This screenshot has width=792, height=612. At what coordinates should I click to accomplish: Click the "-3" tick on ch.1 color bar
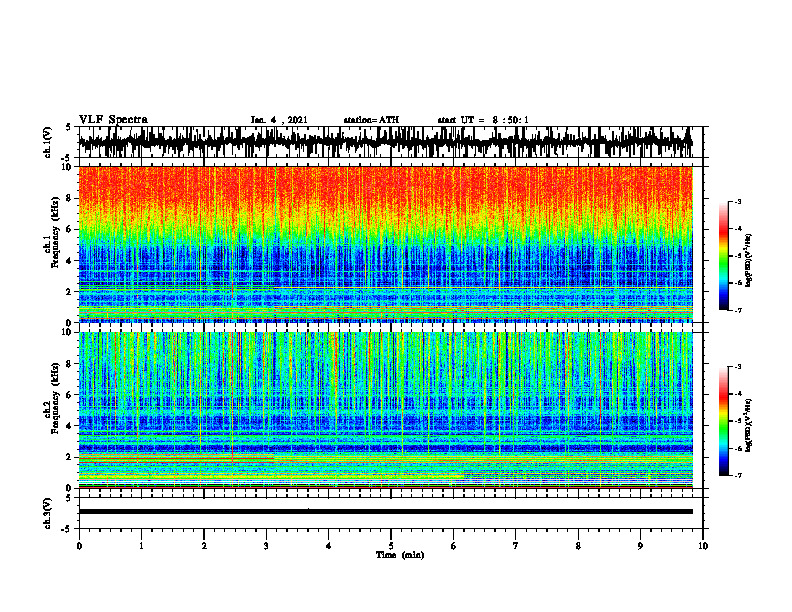click(738, 201)
